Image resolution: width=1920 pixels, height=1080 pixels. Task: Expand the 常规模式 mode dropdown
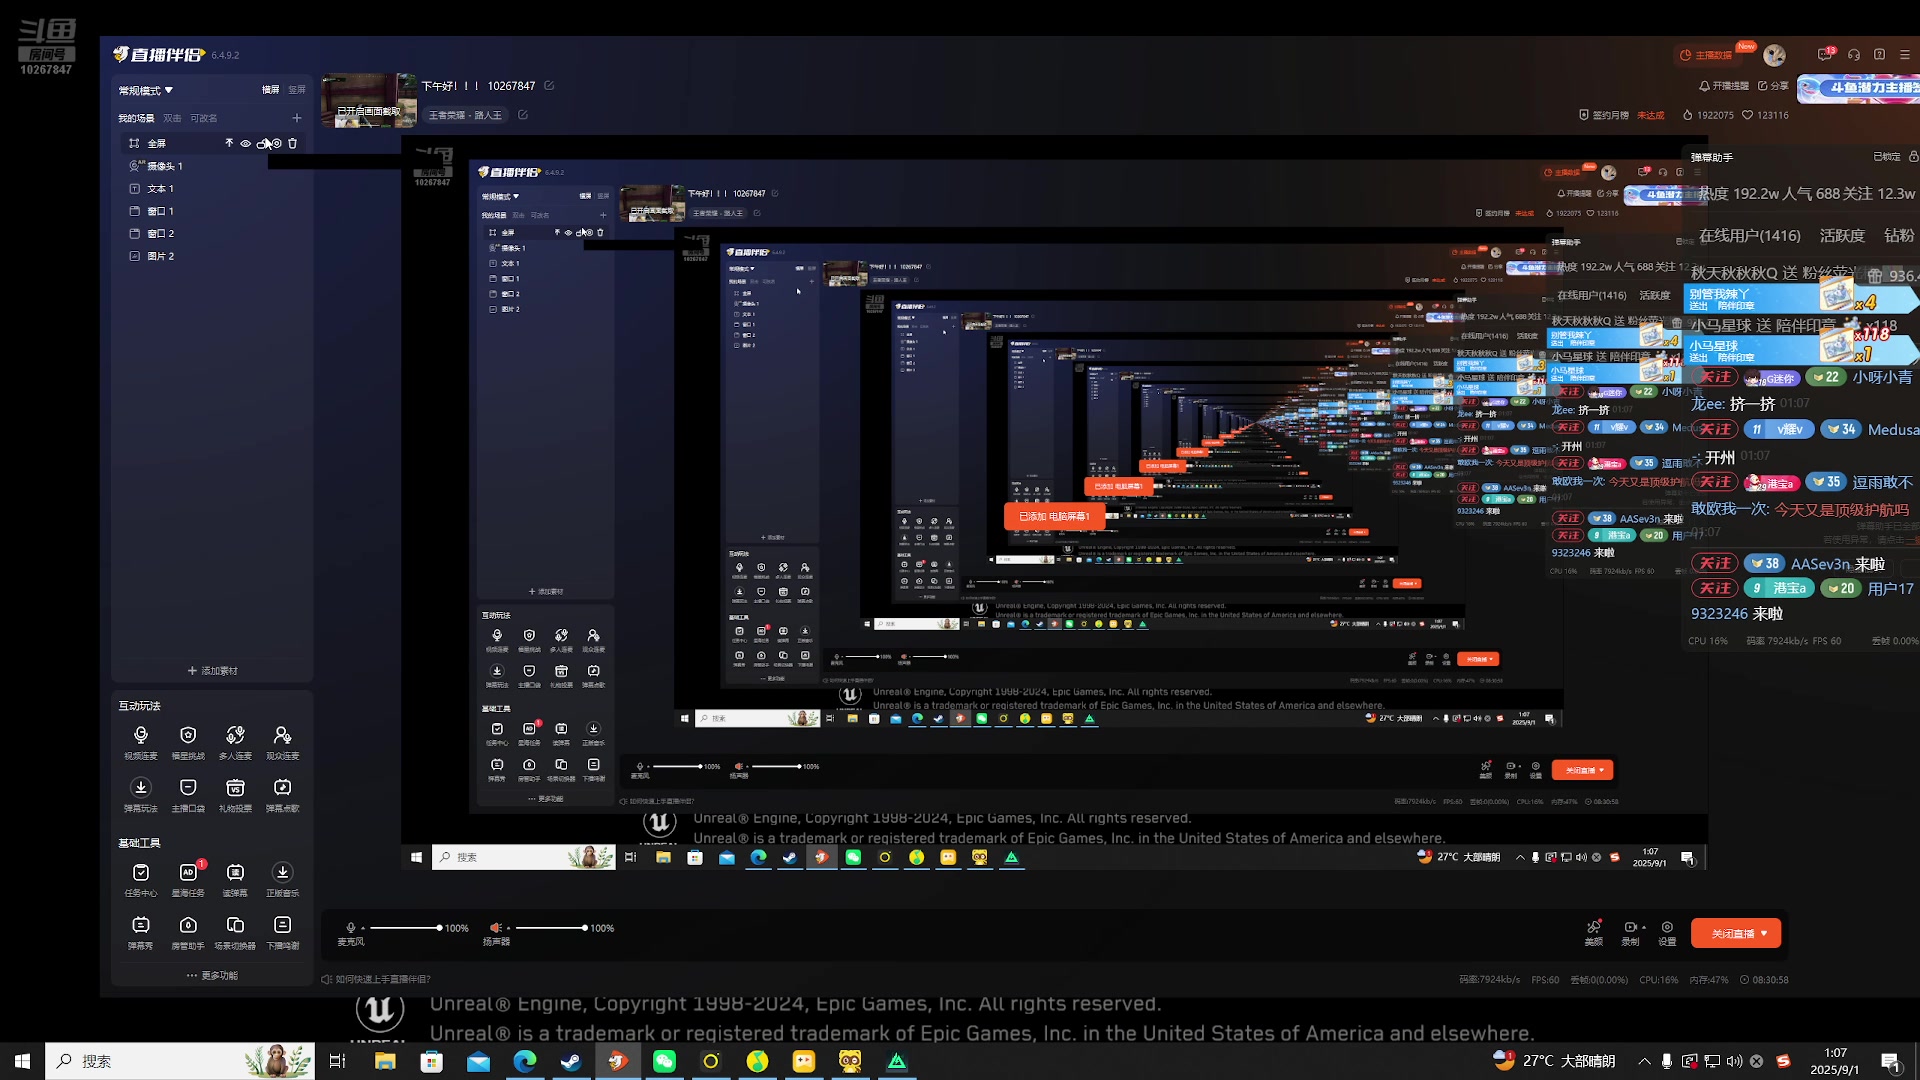coord(146,90)
